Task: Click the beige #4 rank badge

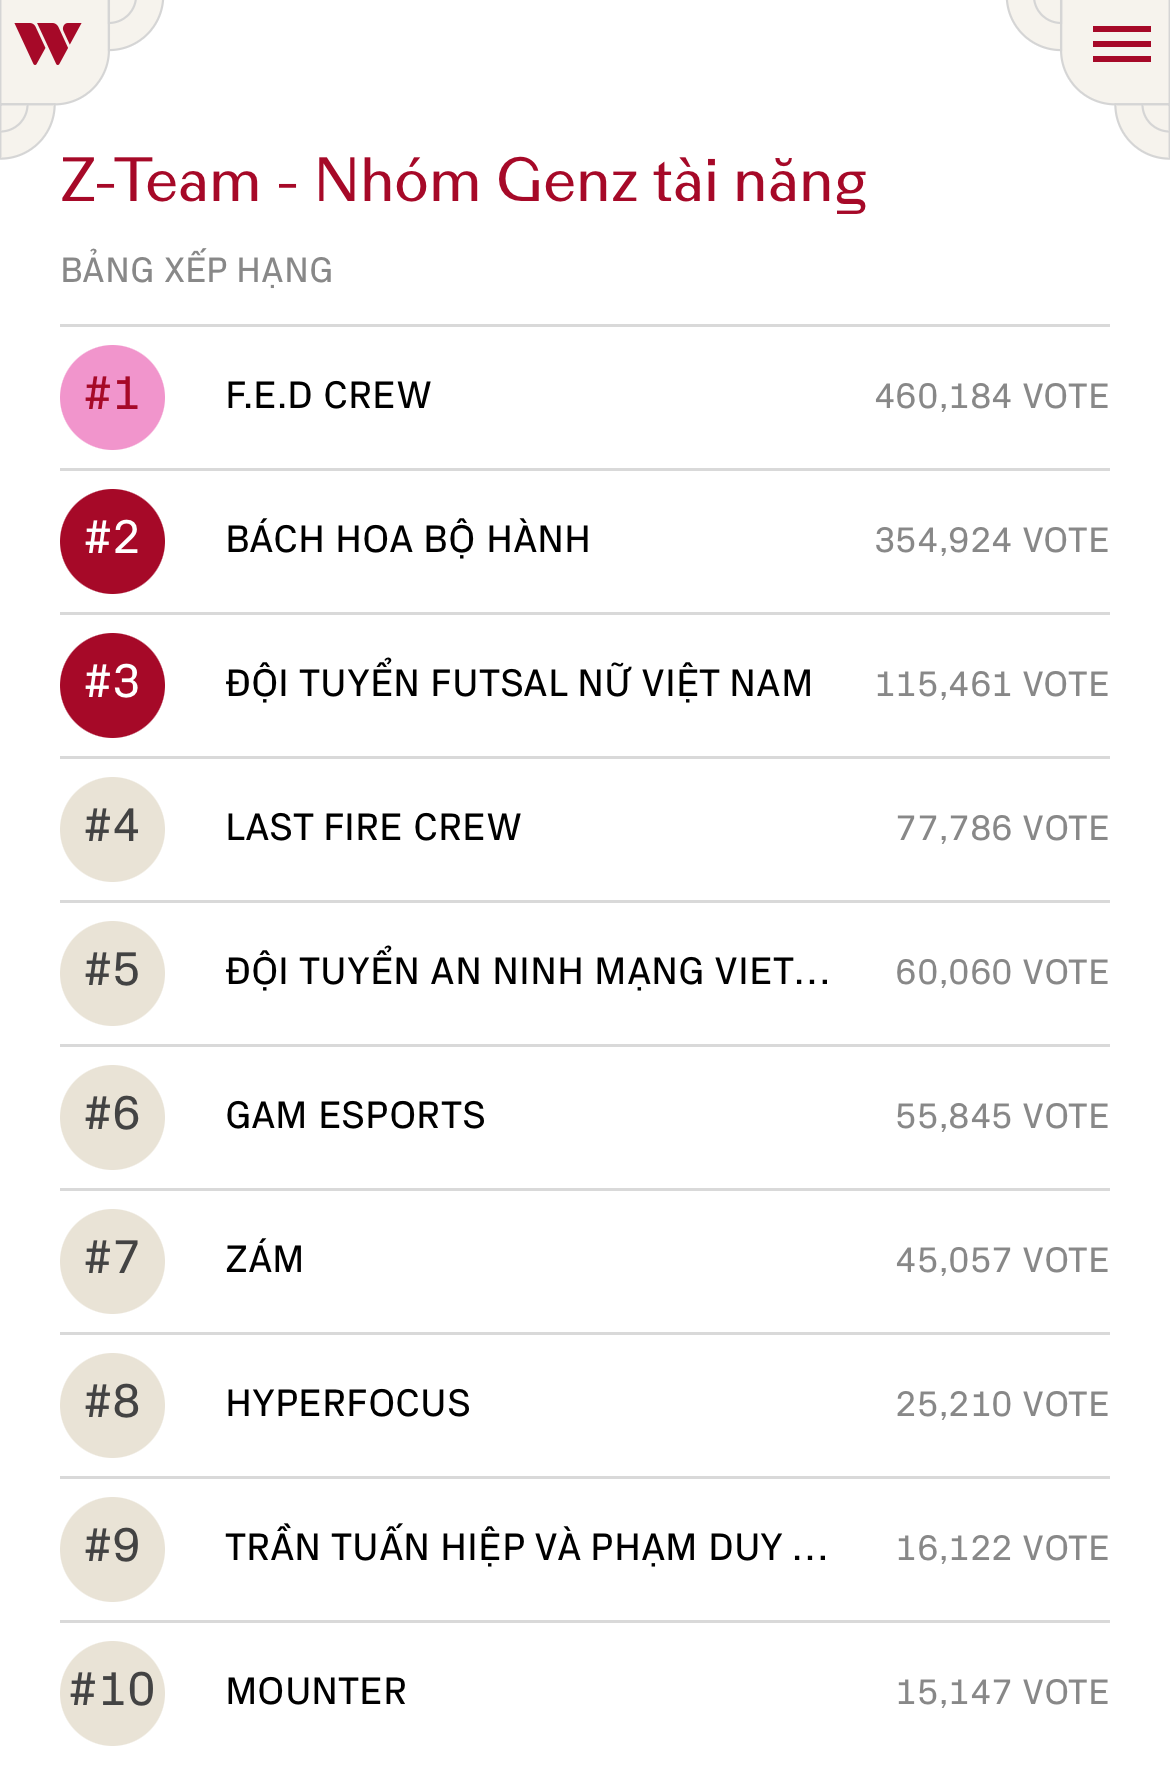Action: click(x=112, y=829)
